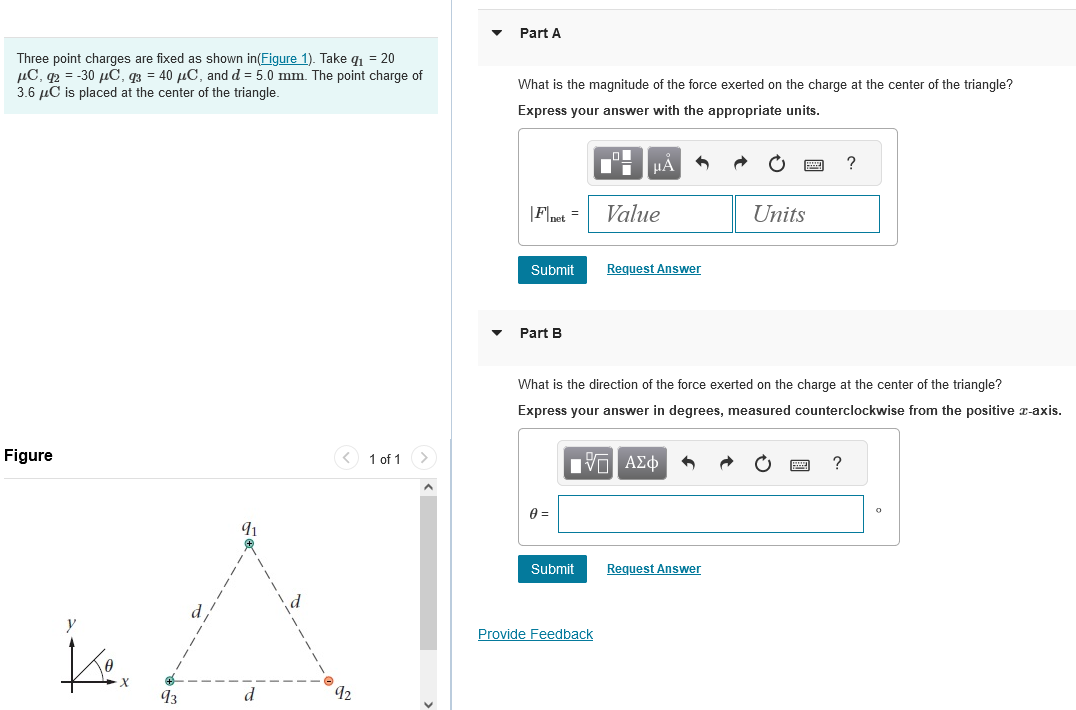The image size is (1076, 710).
Task: Open the Figure 1 link in problem statement
Action: [x=284, y=58]
